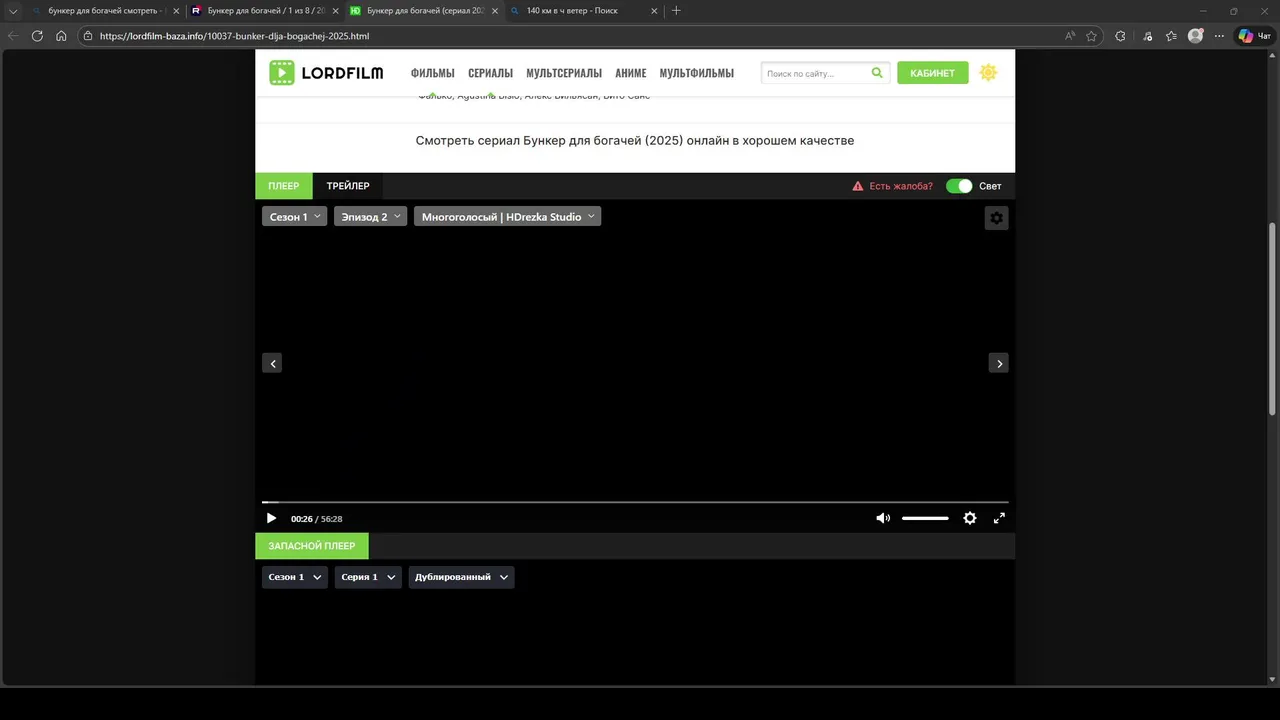The width and height of the screenshot is (1280, 720).
Task: Go to next episode arrow
Action: click(x=998, y=363)
